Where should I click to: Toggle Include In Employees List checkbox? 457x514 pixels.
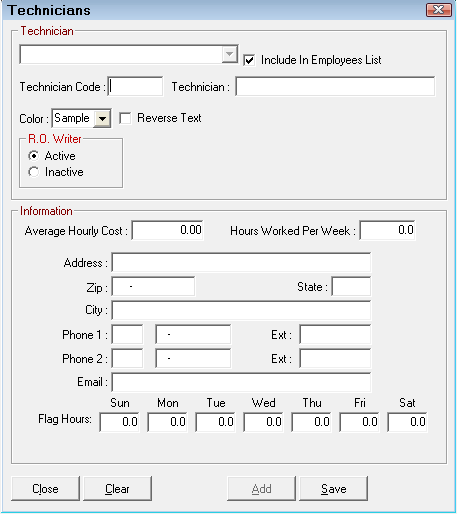point(249,60)
